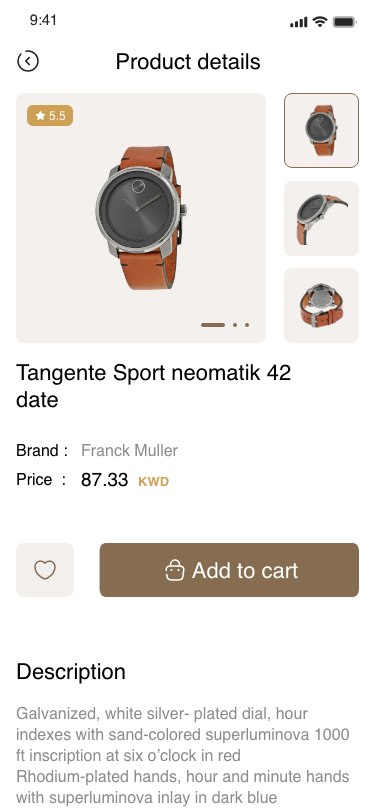Image resolution: width=375 pixels, height=812 pixels.
Task: Tap the active long carousel indicator
Action: pos(213,325)
